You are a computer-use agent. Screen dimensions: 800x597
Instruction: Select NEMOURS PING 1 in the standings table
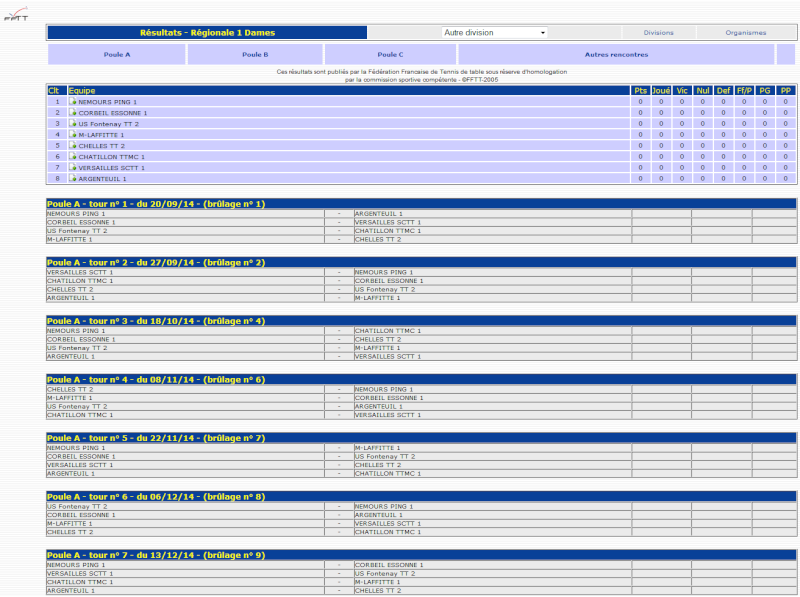[x=108, y=102]
